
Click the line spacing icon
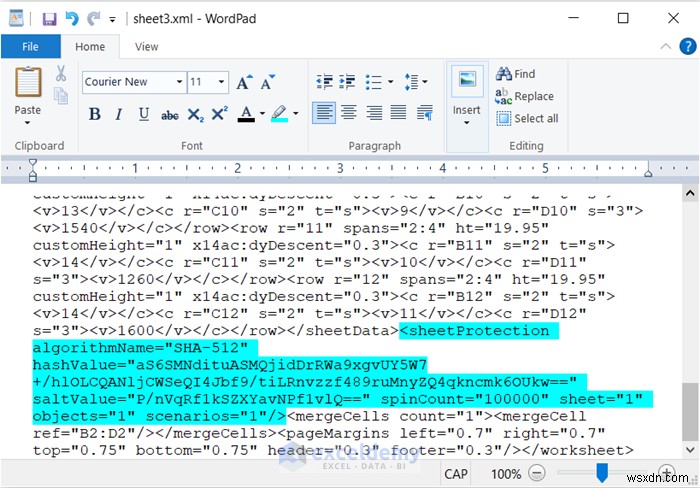411,82
